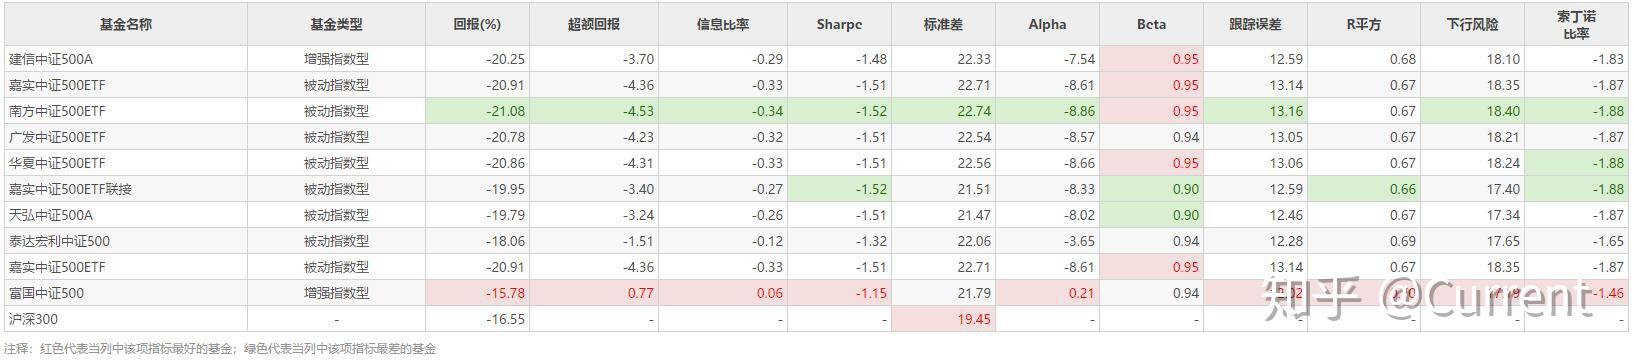Click the 超额回报 column header

coord(593,24)
